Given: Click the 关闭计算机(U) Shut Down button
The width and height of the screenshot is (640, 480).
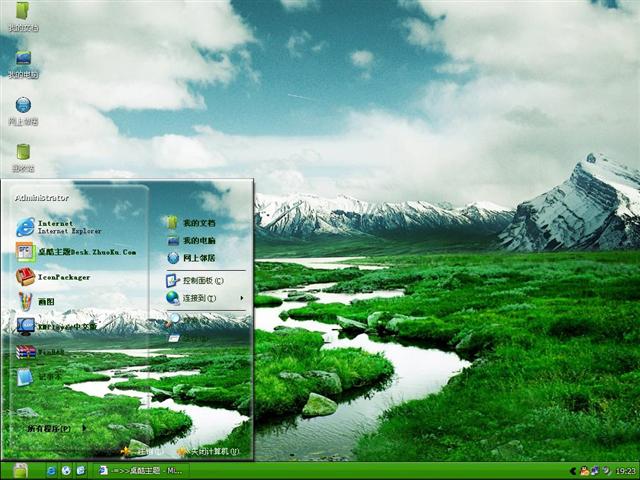Looking at the screenshot, I should (209, 451).
